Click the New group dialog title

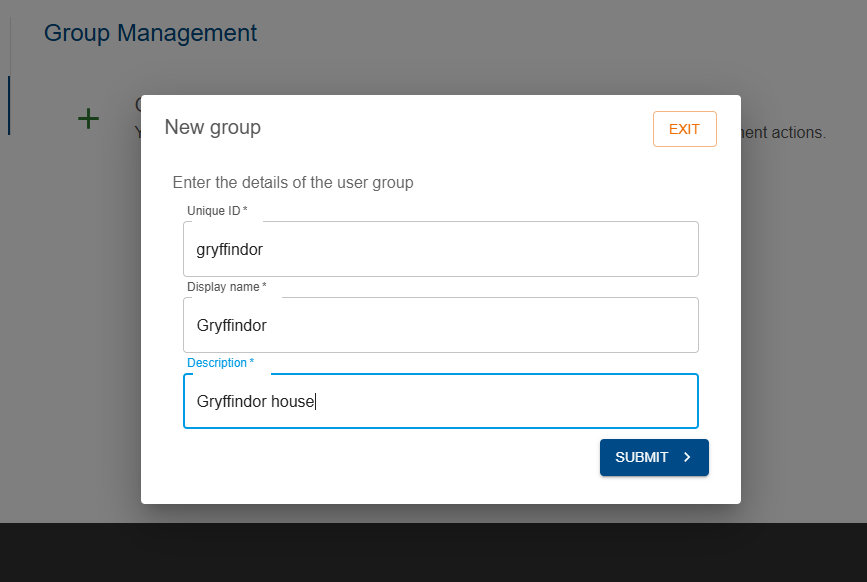(212, 127)
